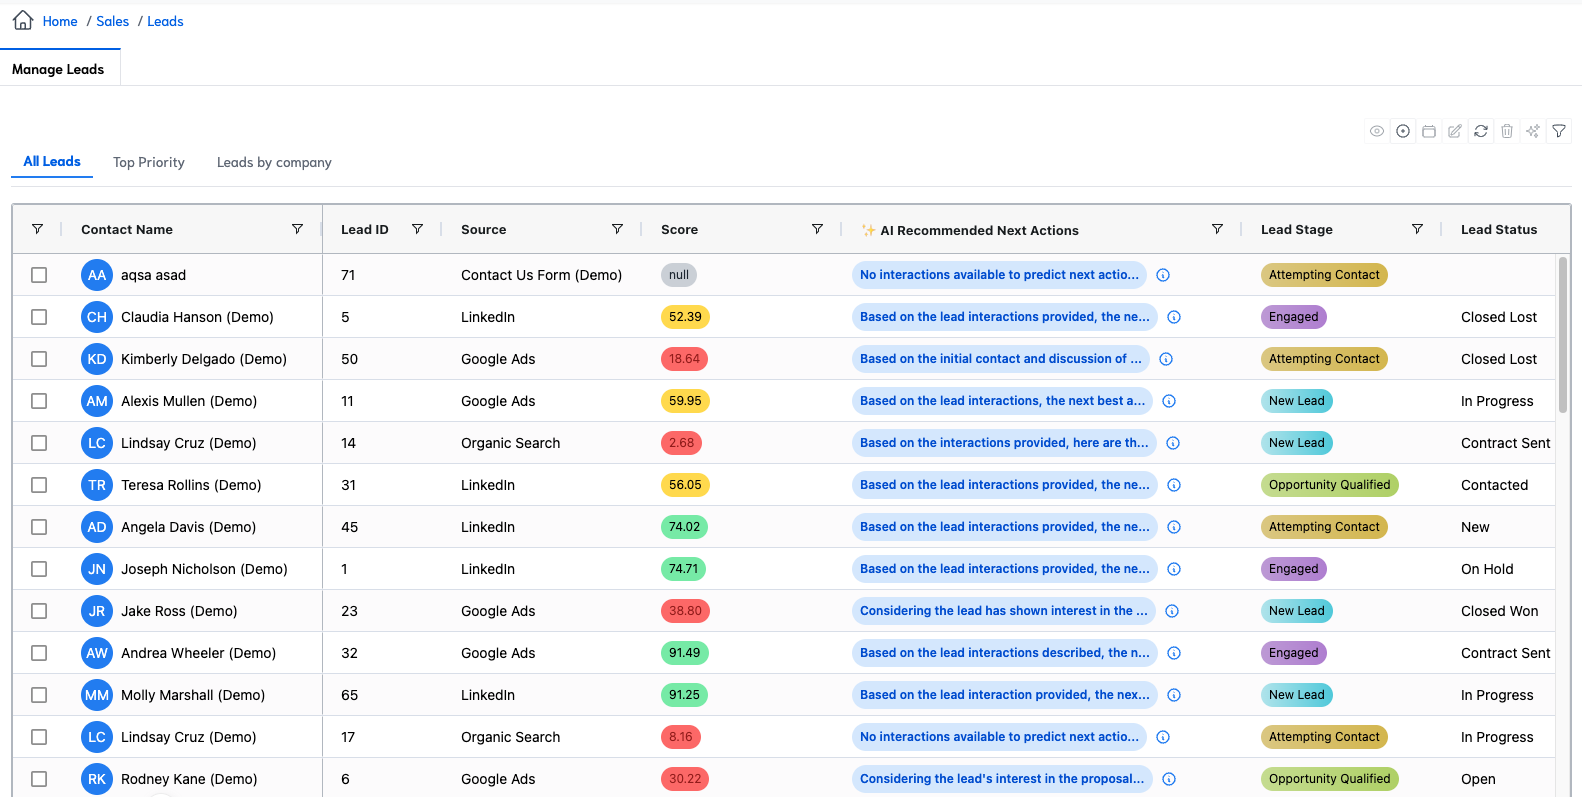Click the calendar icon in toolbar
1582x797 pixels.
click(x=1429, y=131)
